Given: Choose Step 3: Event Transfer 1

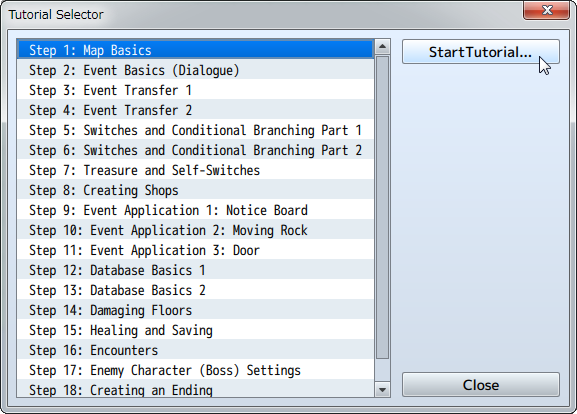Looking at the screenshot, I should [x=195, y=90].
